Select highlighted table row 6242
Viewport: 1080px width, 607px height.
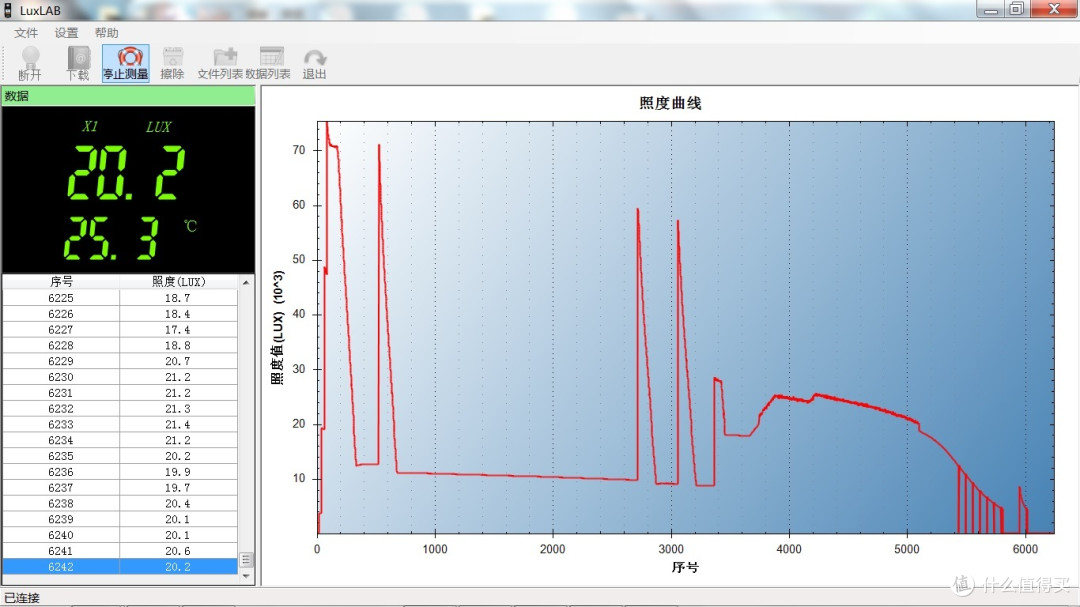120,567
